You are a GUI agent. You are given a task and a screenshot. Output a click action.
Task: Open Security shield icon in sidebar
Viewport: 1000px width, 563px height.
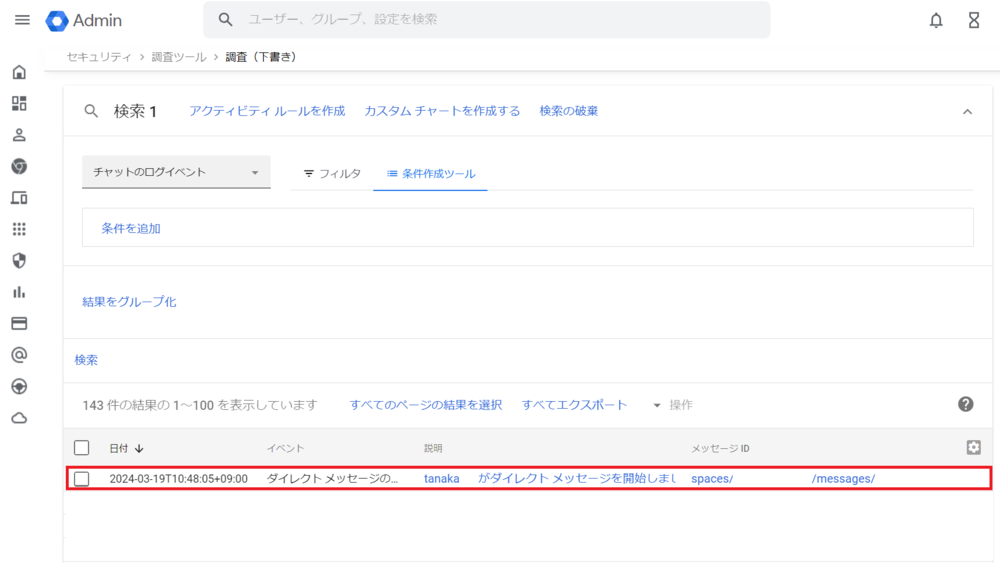pyautogui.click(x=19, y=261)
